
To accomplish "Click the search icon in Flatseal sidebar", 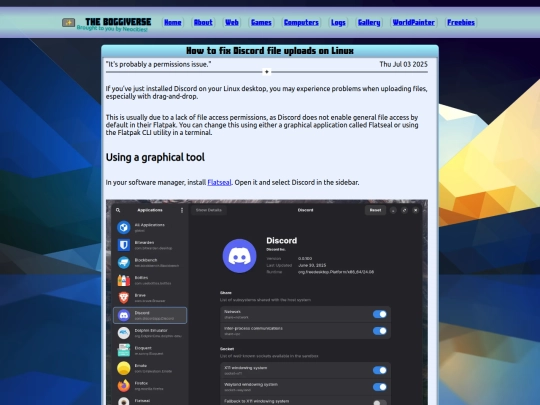I will [x=118, y=210].
